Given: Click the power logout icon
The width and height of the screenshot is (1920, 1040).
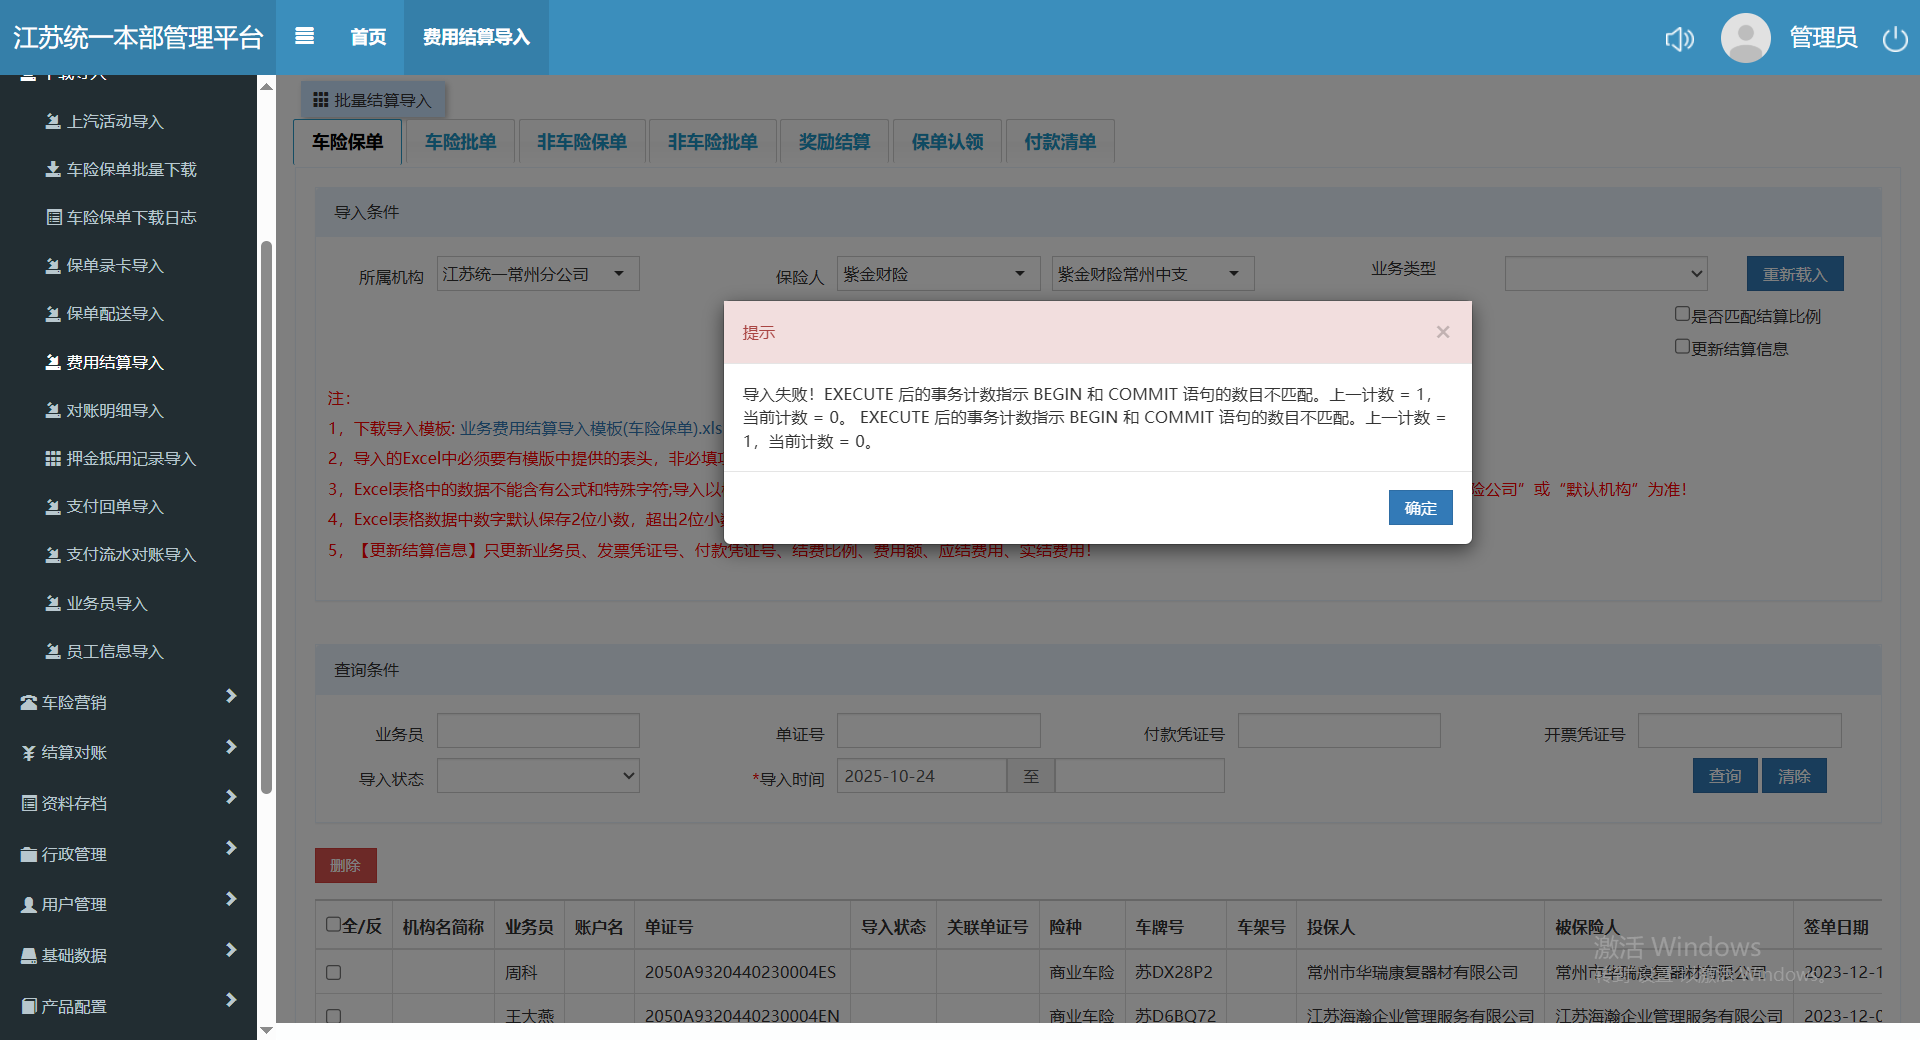Looking at the screenshot, I should pyautogui.click(x=1894, y=39).
